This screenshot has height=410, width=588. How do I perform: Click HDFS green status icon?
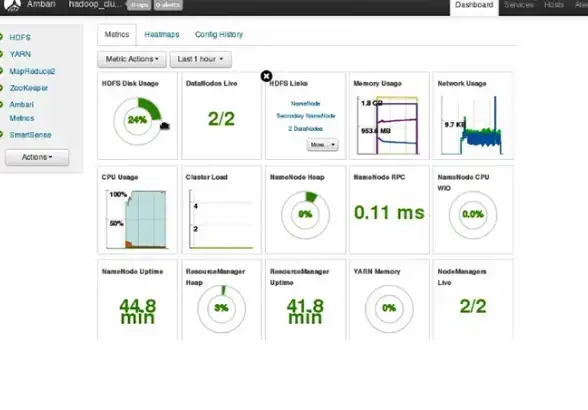click(x=1, y=37)
